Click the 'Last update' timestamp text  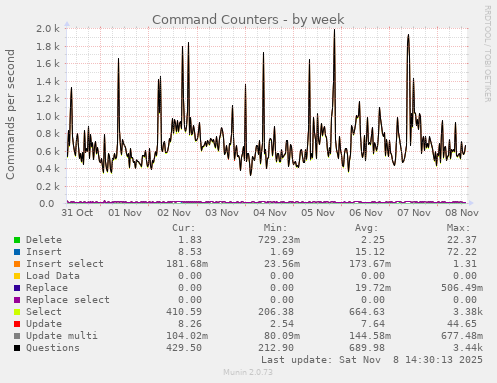[372, 360]
